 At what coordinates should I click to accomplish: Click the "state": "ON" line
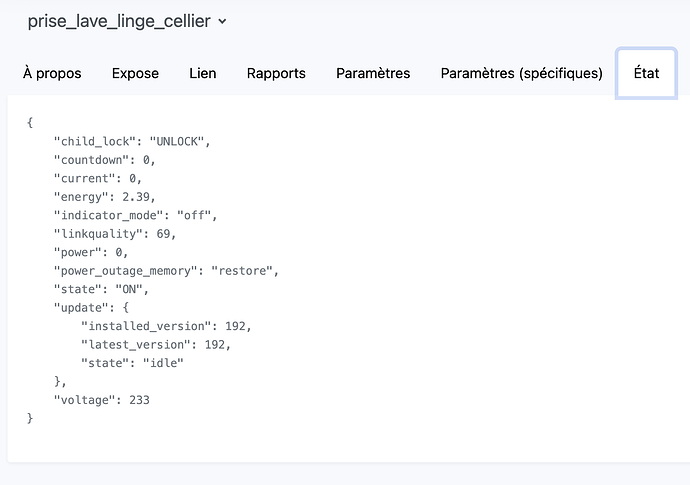[101, 289]
